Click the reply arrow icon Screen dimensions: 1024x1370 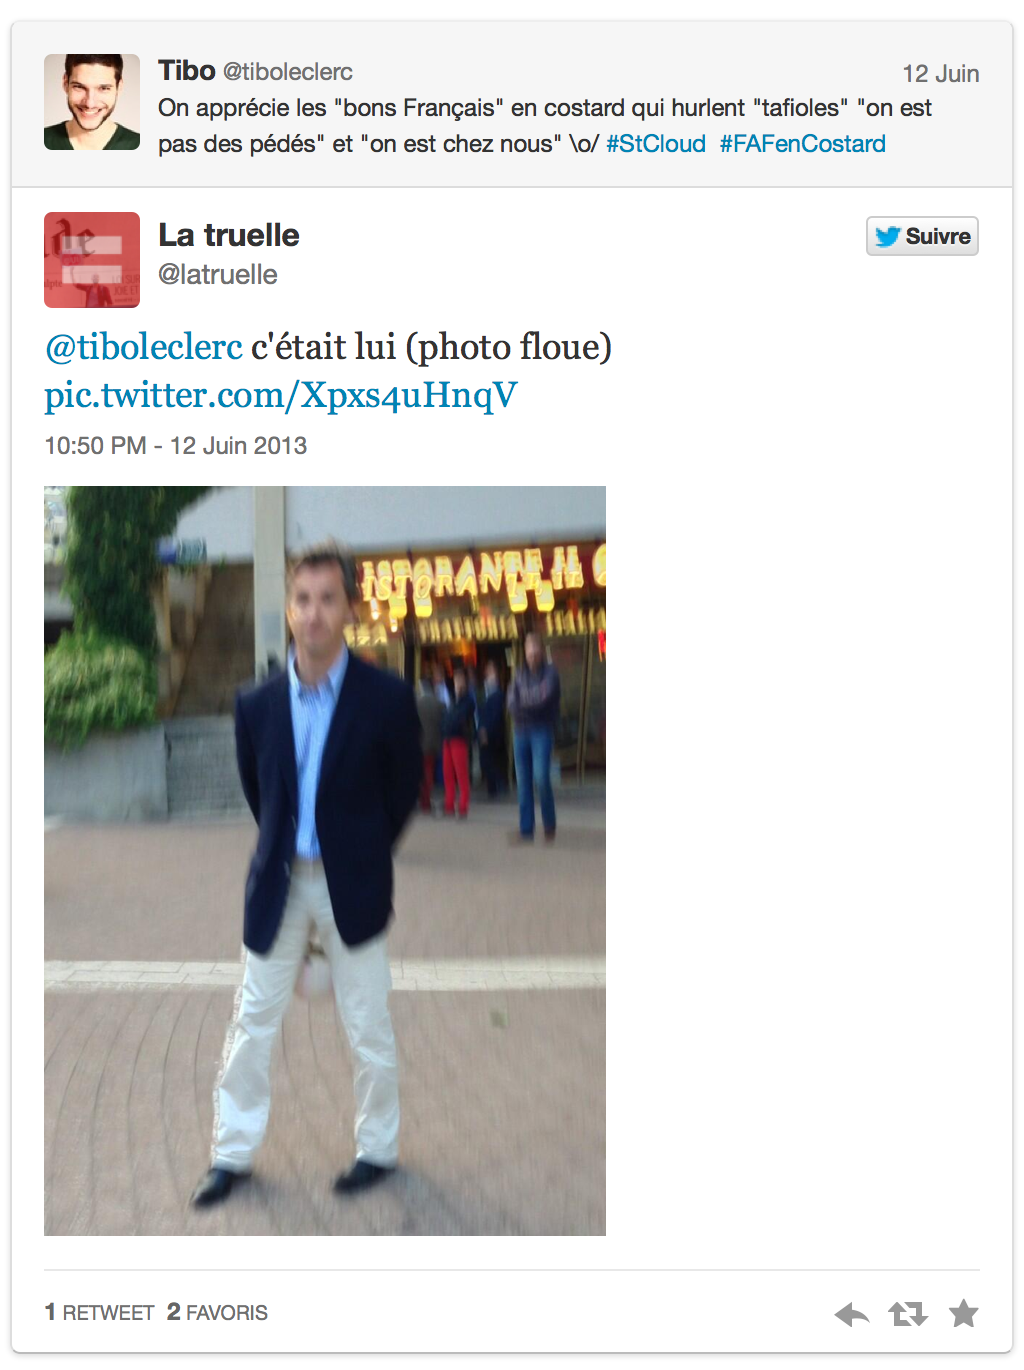coord(852,1314)
